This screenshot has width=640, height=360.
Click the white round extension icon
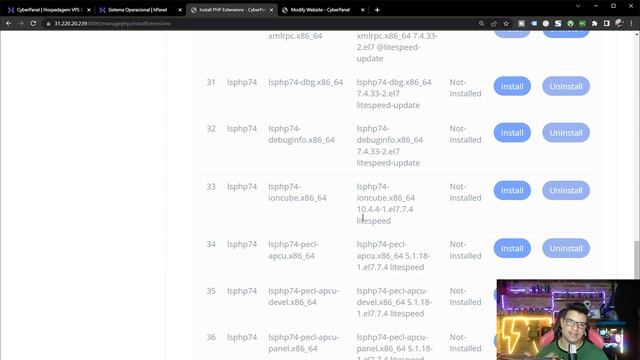pos(546,24)
